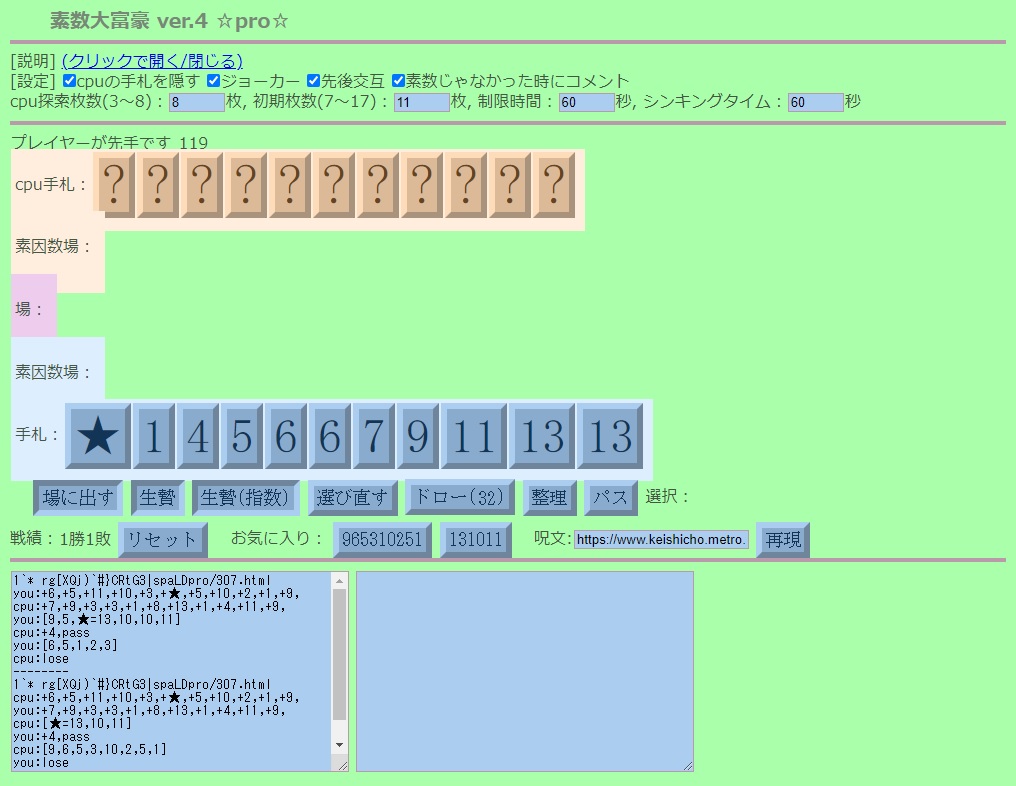Click the 生贄 button

[x=157, y=498]
